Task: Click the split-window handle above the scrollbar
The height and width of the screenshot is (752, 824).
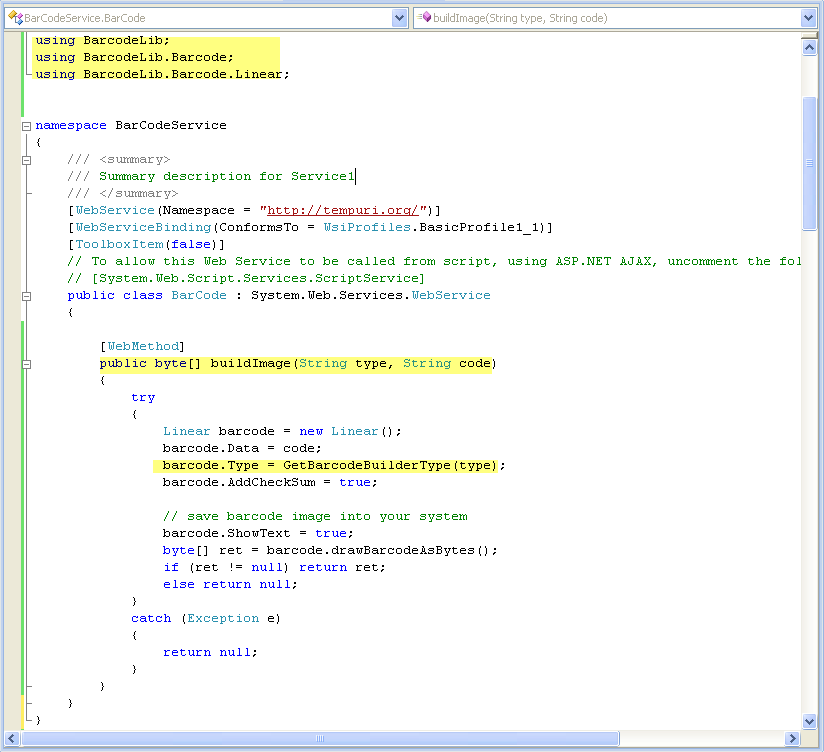Action: point(809,36)
